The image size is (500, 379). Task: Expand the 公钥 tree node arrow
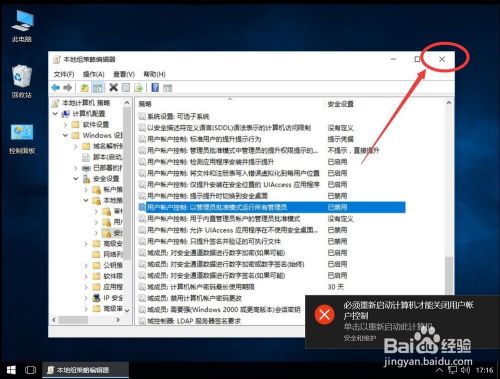[x=86, y=266]
